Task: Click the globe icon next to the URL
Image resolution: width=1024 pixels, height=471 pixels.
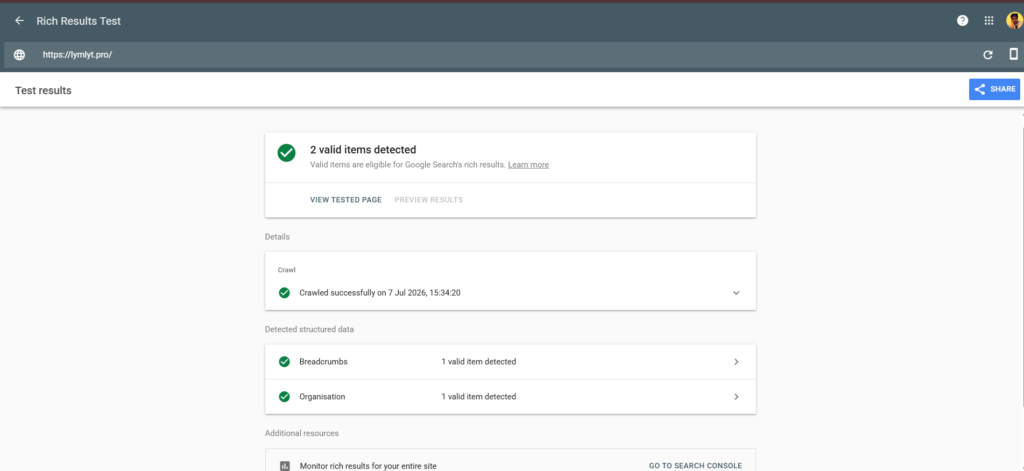Action: point(20,55)
